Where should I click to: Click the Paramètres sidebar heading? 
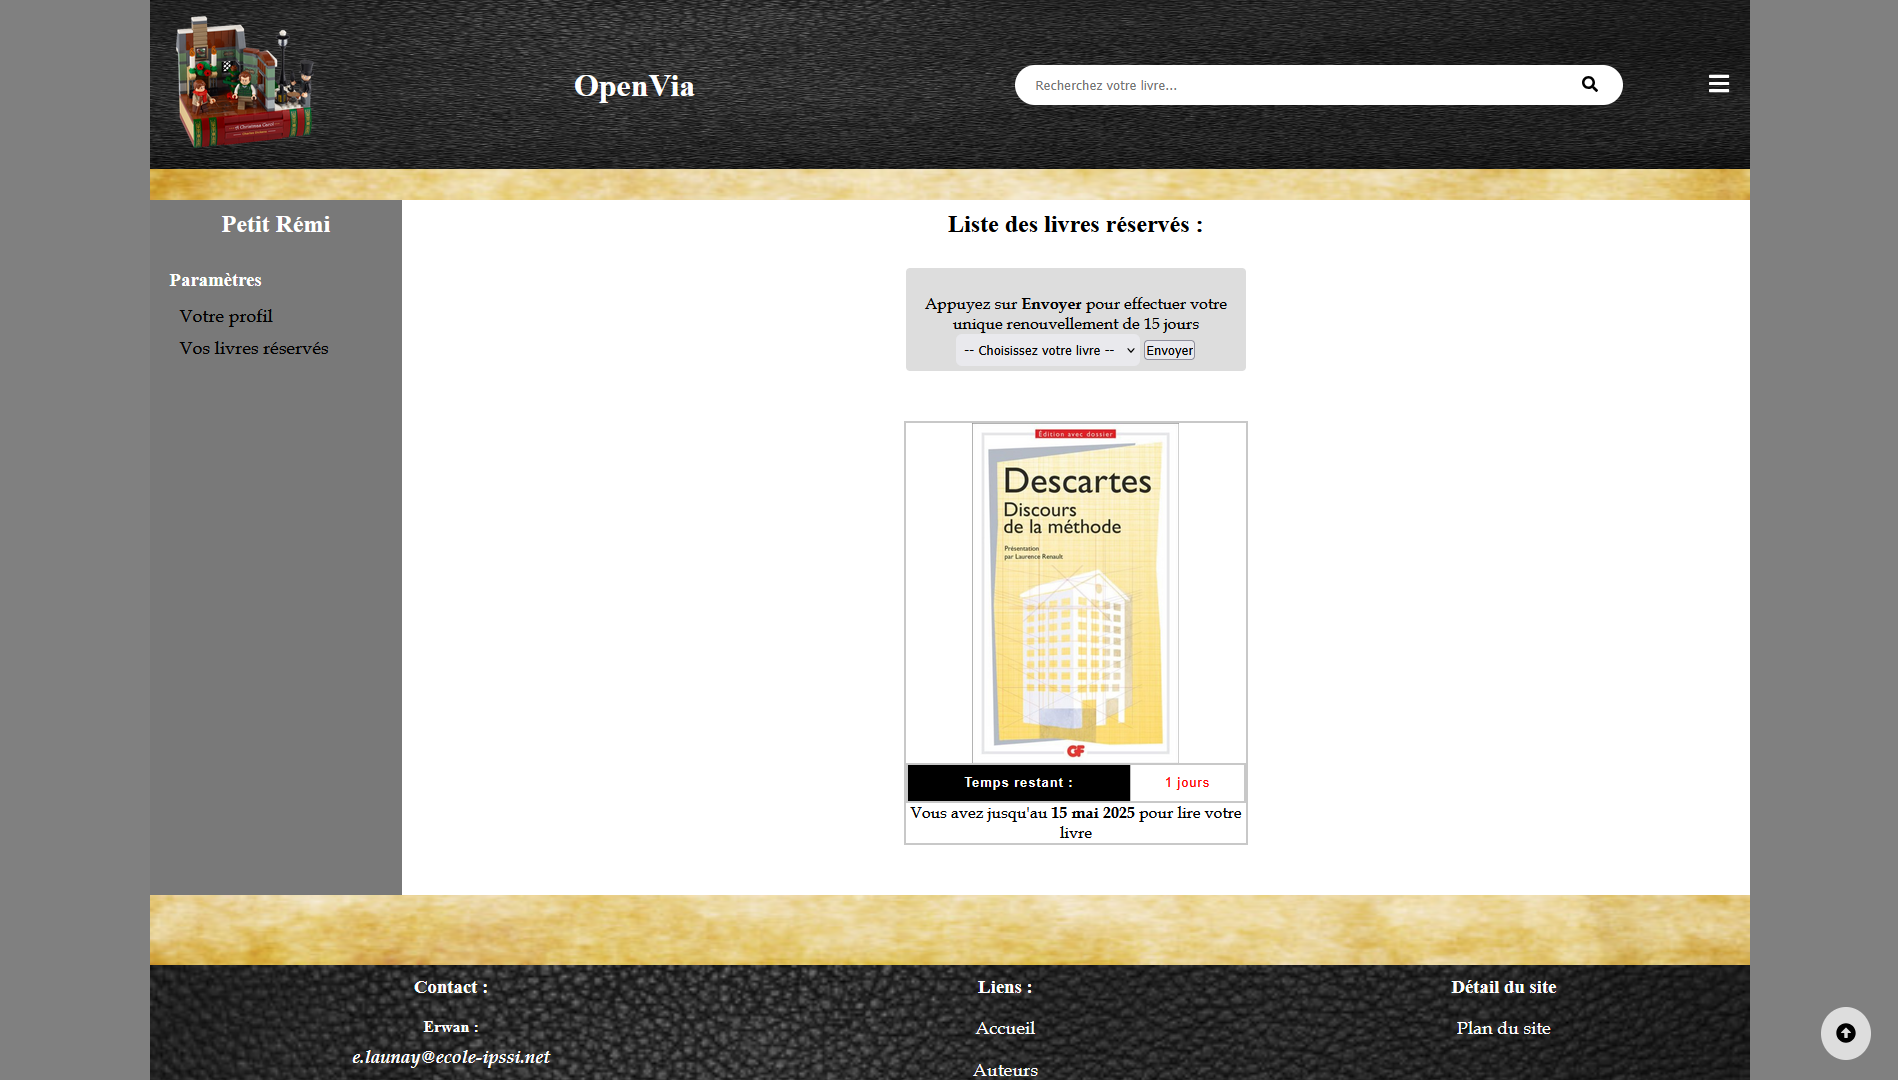215,280
